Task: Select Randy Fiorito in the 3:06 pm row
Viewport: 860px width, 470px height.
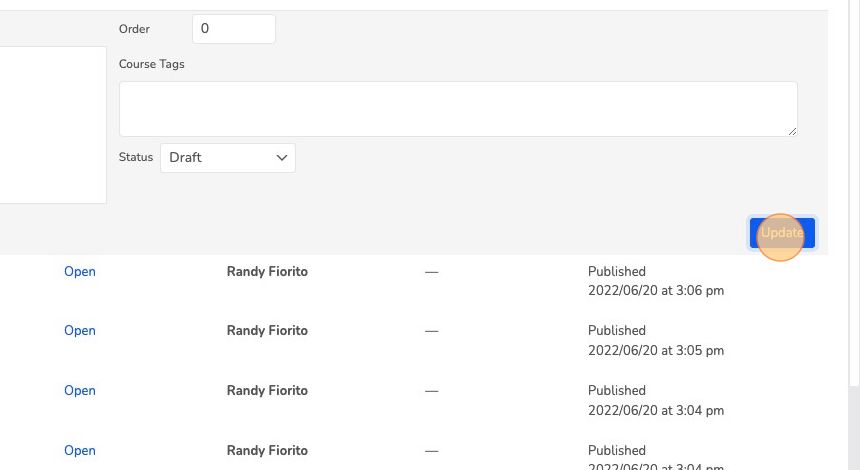Action: [x=267, y=271]
